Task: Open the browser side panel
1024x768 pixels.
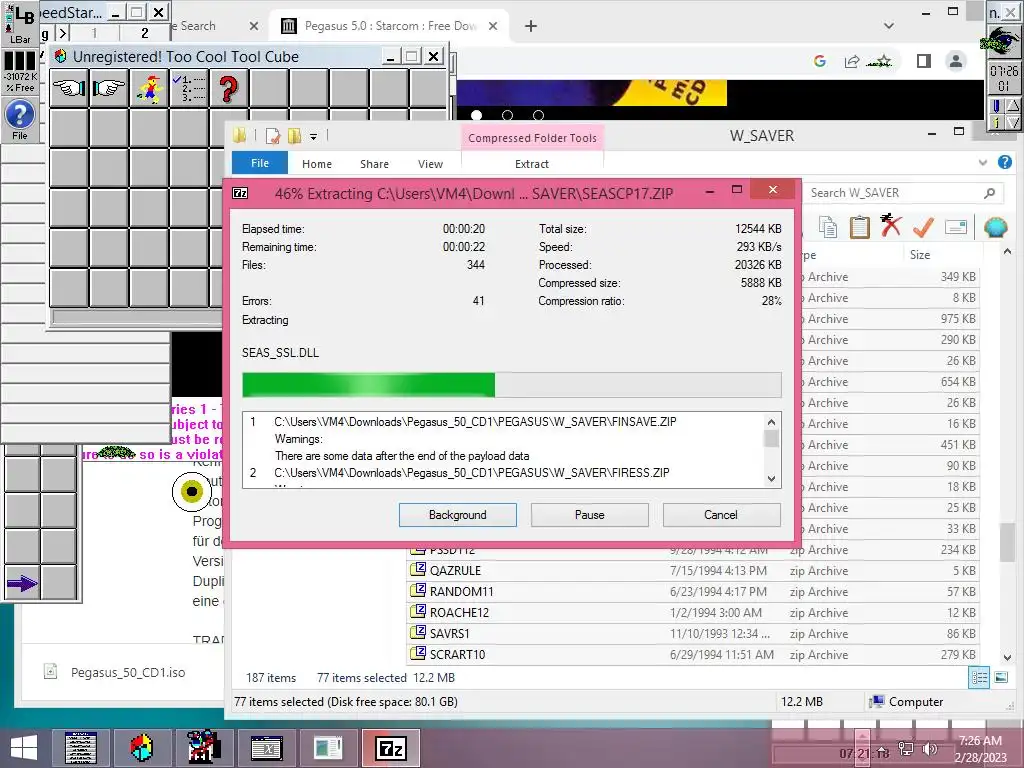Action: pos(923,61)
